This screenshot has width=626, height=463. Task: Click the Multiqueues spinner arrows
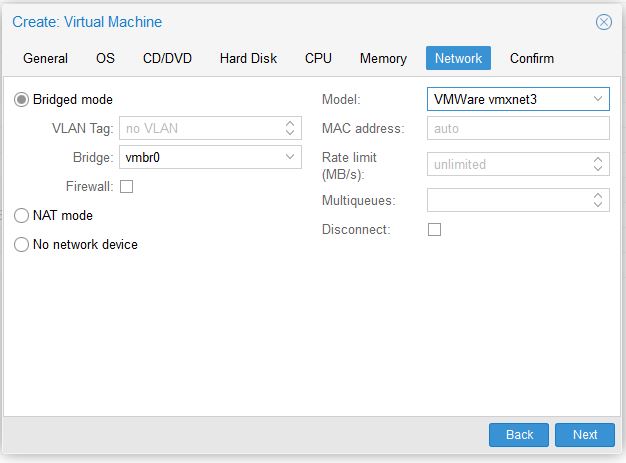599,200
